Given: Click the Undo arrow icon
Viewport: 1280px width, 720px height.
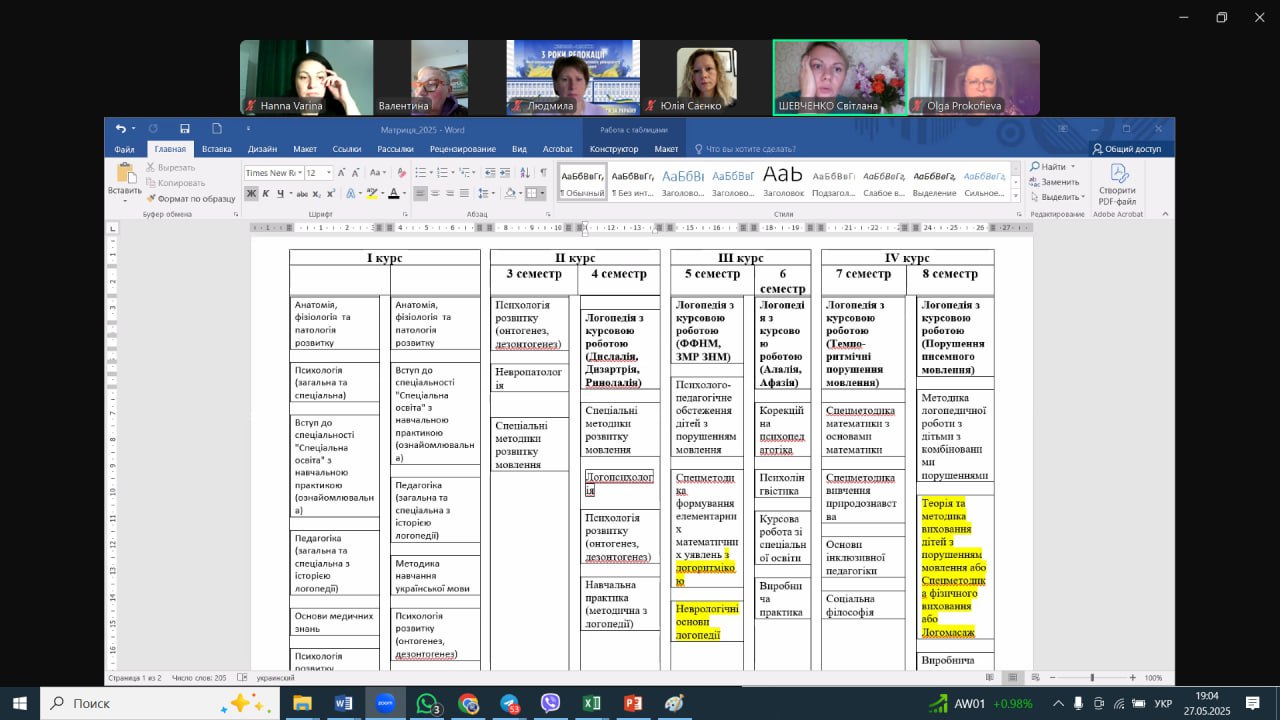Looking at the screenshot, I should pyautogui.click(x=120, y=129).
